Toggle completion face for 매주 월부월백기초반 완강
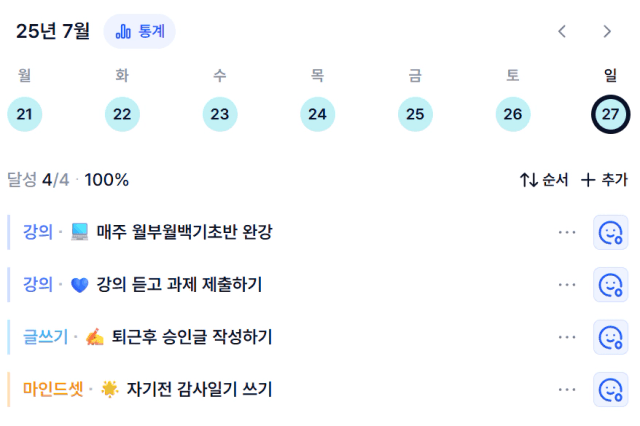 [610, 233]
